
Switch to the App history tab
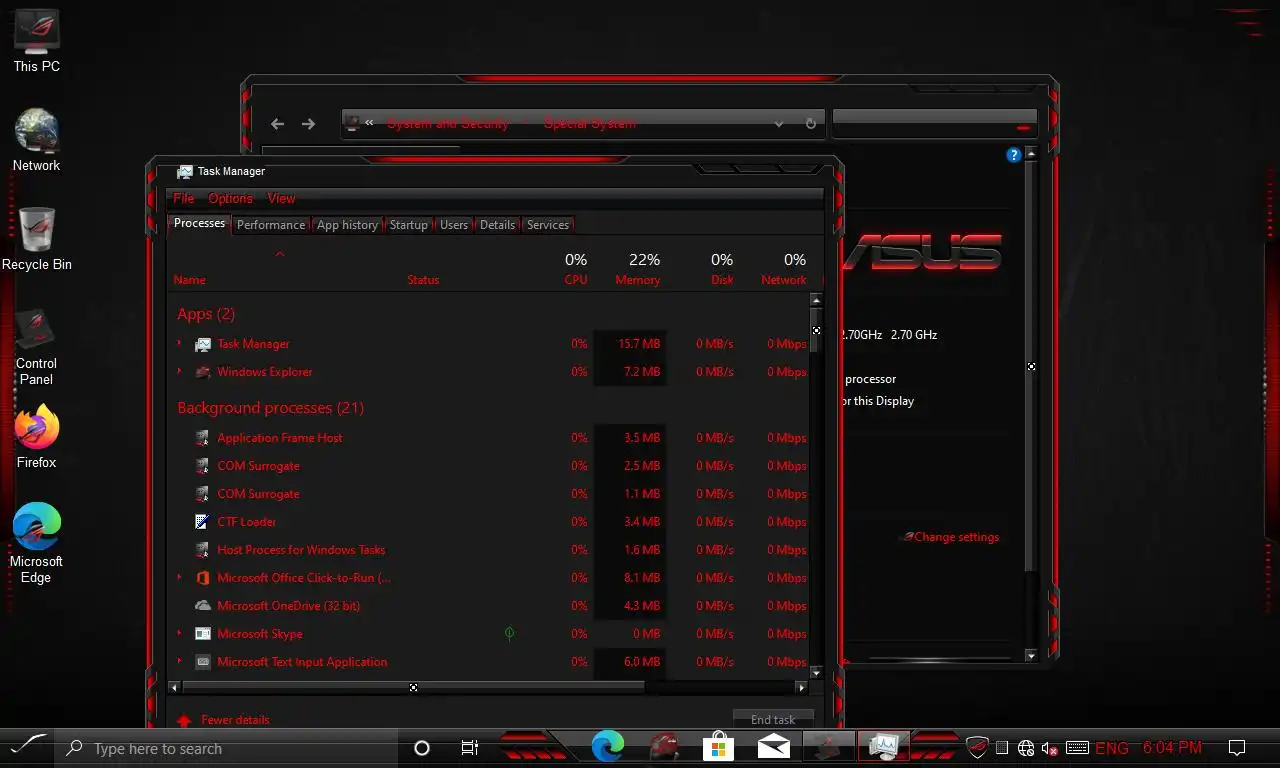[347, 225]
